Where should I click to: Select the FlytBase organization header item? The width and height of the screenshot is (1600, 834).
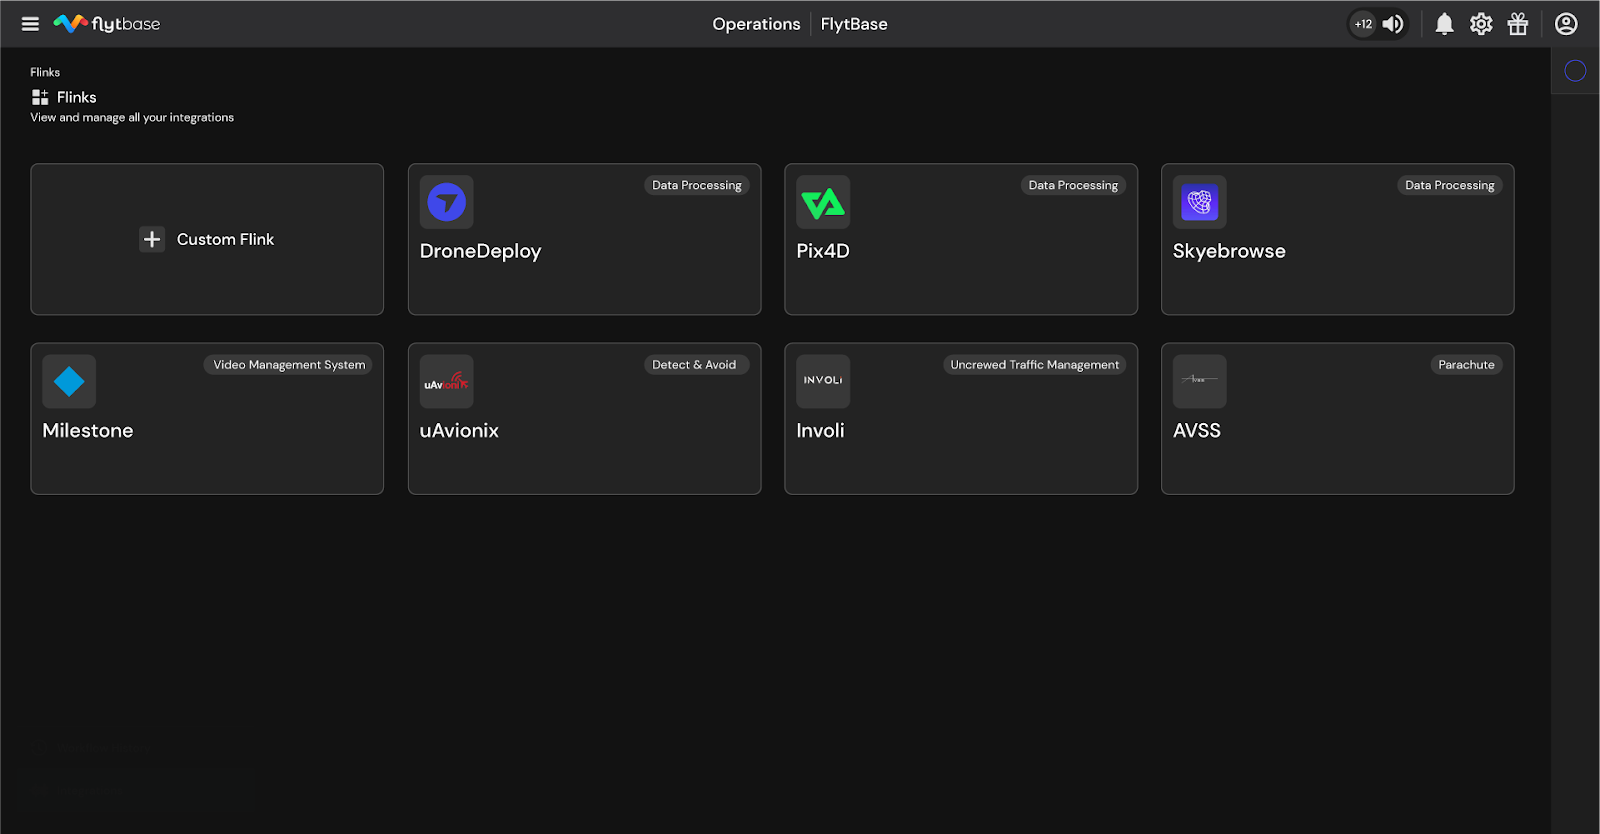coord(854,24)
